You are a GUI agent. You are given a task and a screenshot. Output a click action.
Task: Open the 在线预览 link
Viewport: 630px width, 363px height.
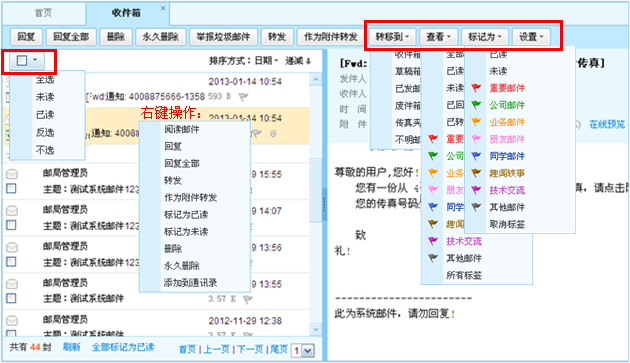pos(607,124)
